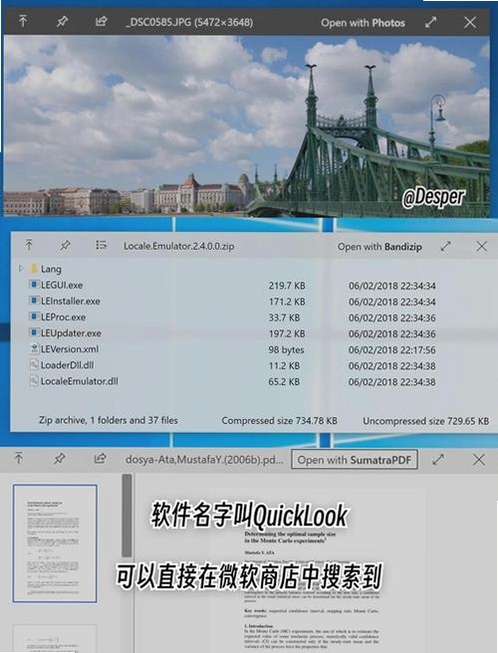Maximize the zip preview window
The height and width of the screenshot is (653, 498).
tap(446, 246)
